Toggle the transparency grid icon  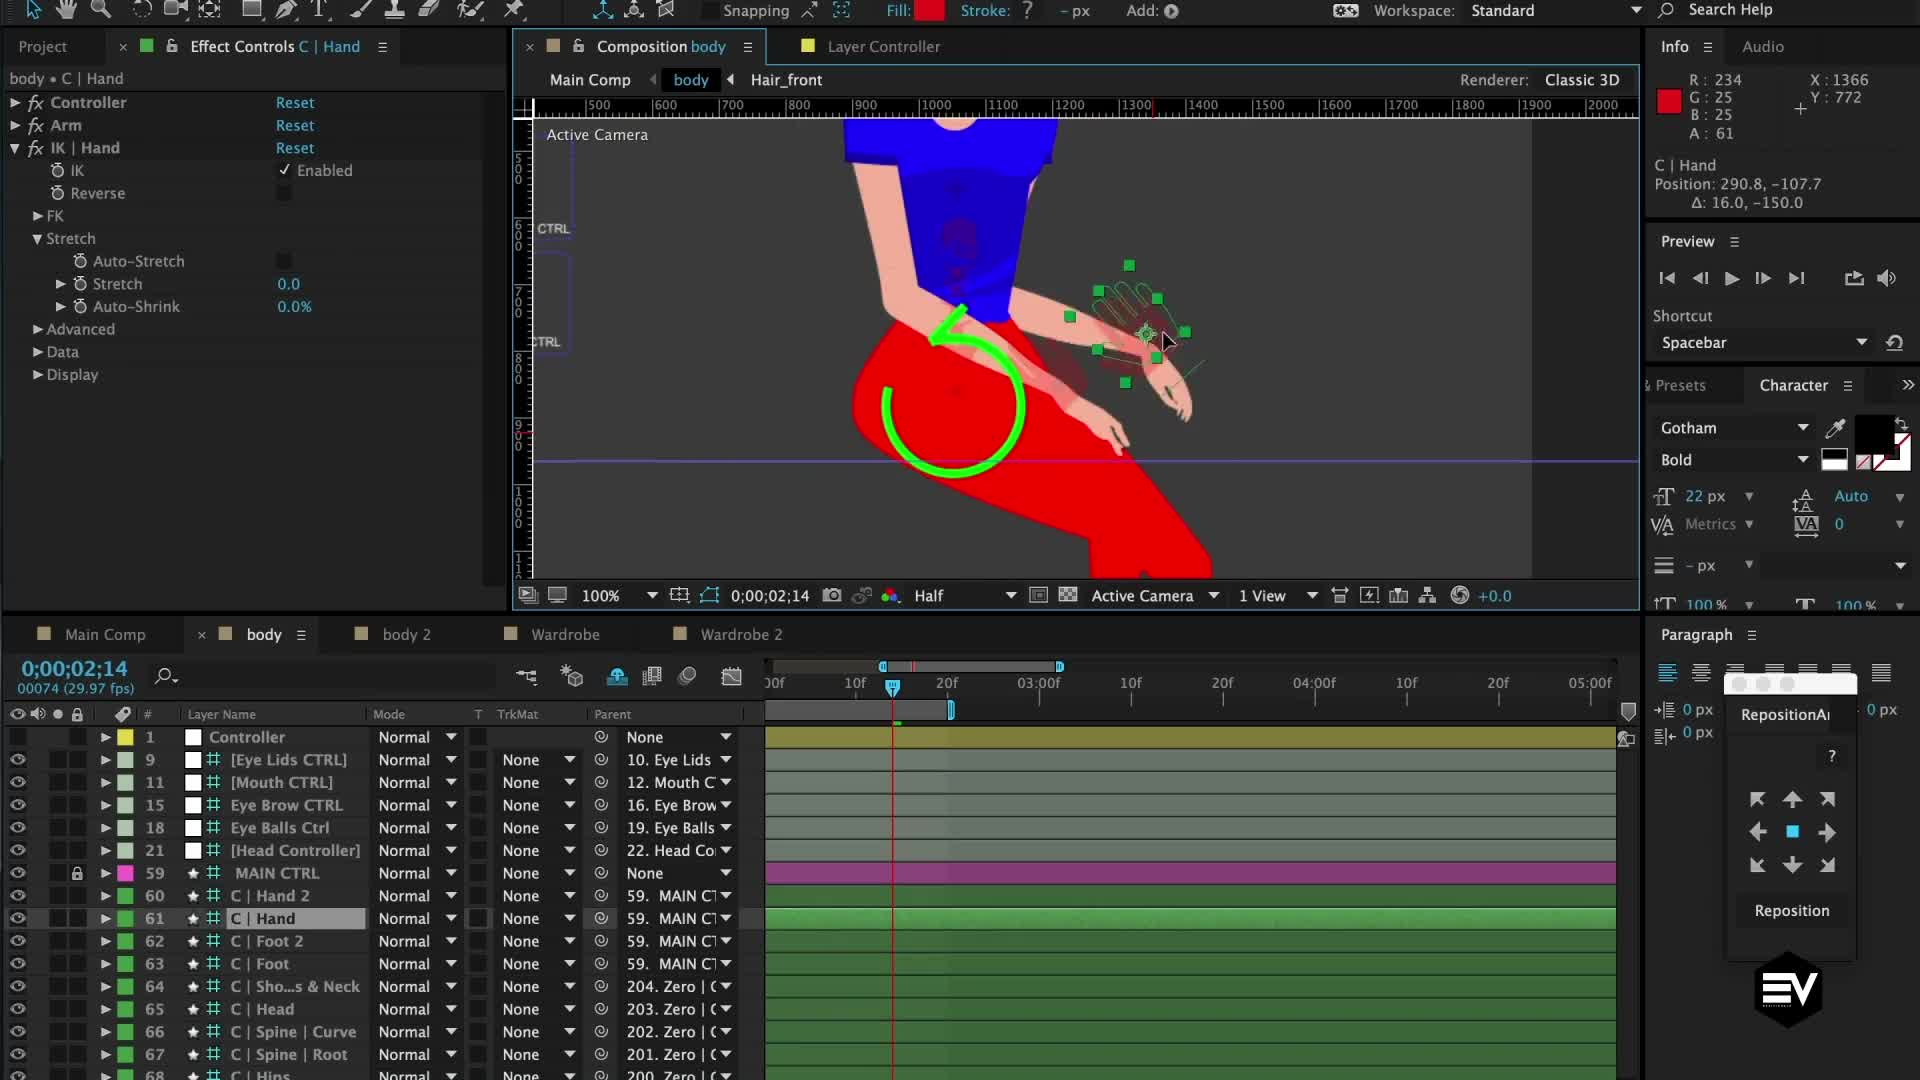[1068, 595]
